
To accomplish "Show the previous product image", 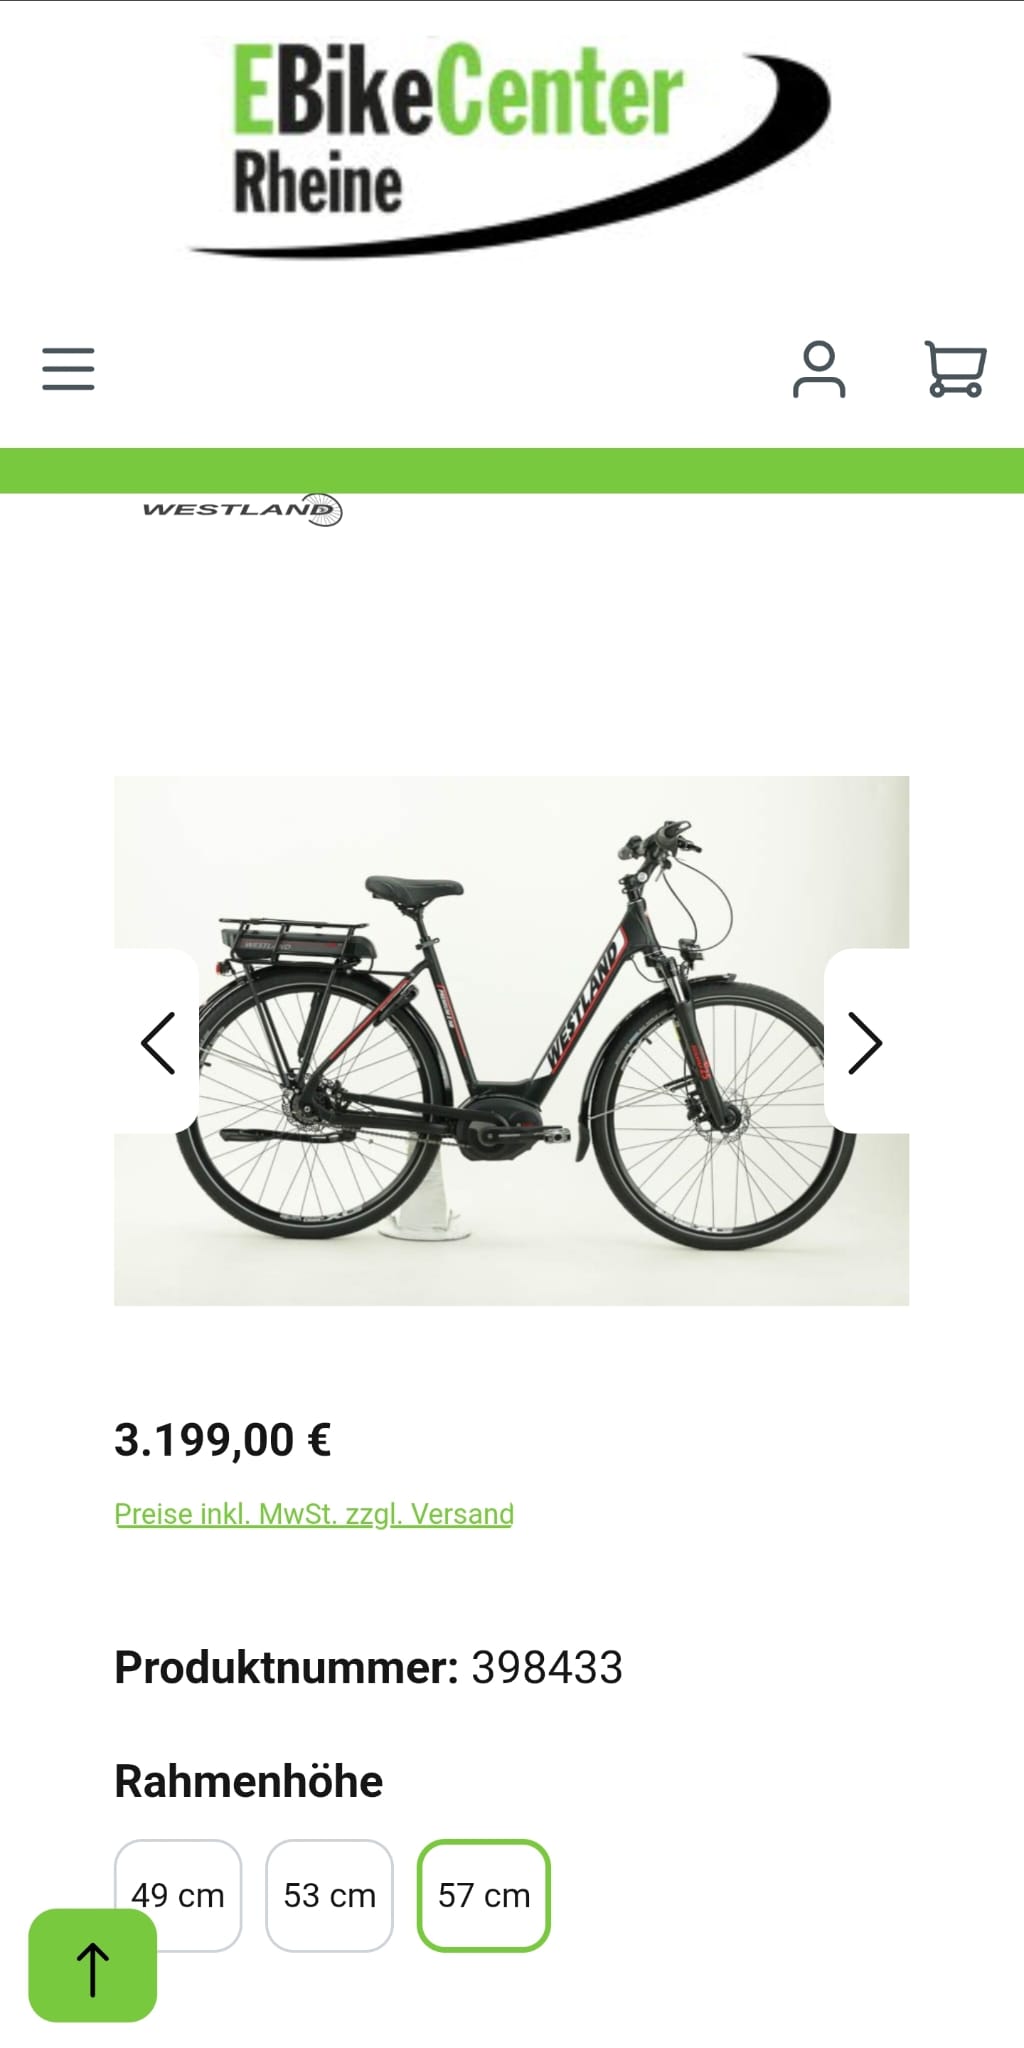I will [157, 1042].
